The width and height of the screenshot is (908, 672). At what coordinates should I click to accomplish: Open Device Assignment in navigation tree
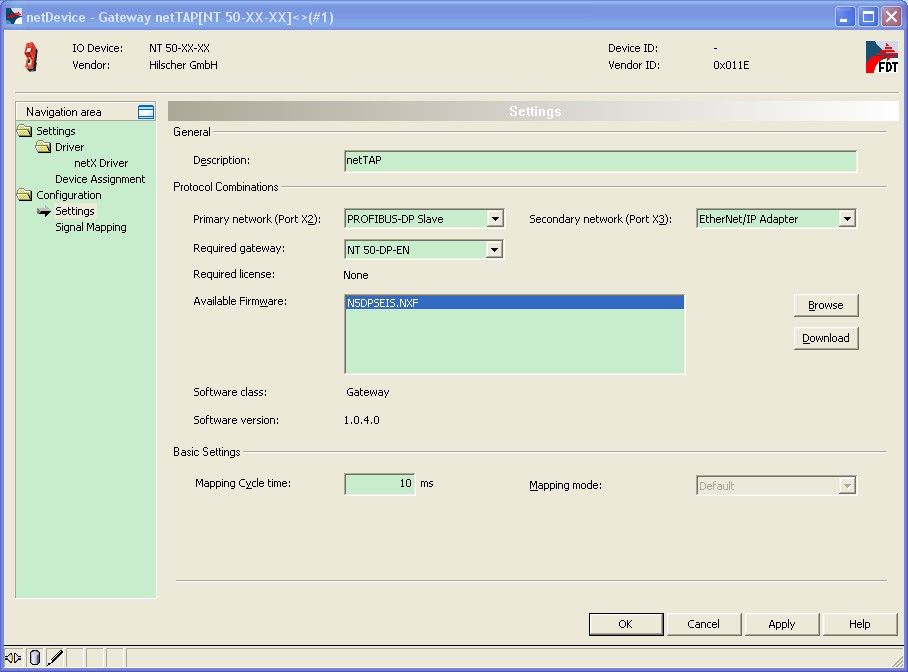(100, 179)
